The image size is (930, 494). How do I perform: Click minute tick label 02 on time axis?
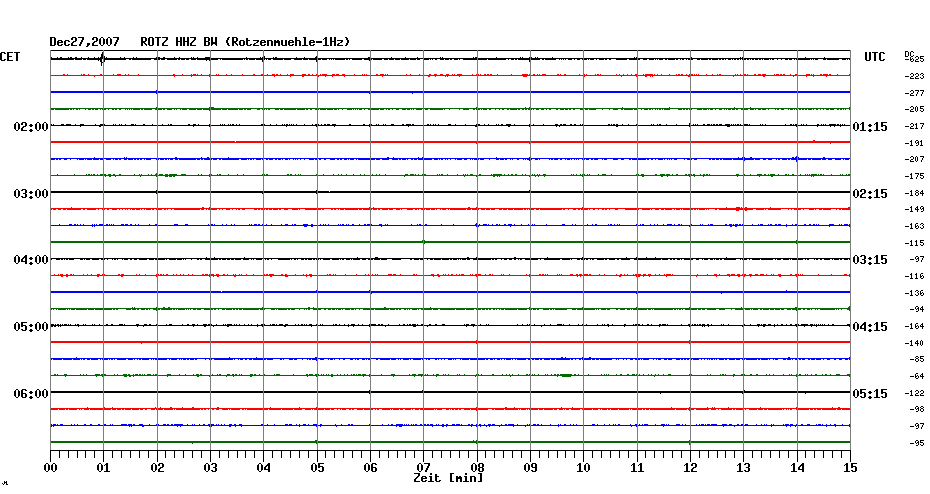pyautogui.click(x=157, y=468)
